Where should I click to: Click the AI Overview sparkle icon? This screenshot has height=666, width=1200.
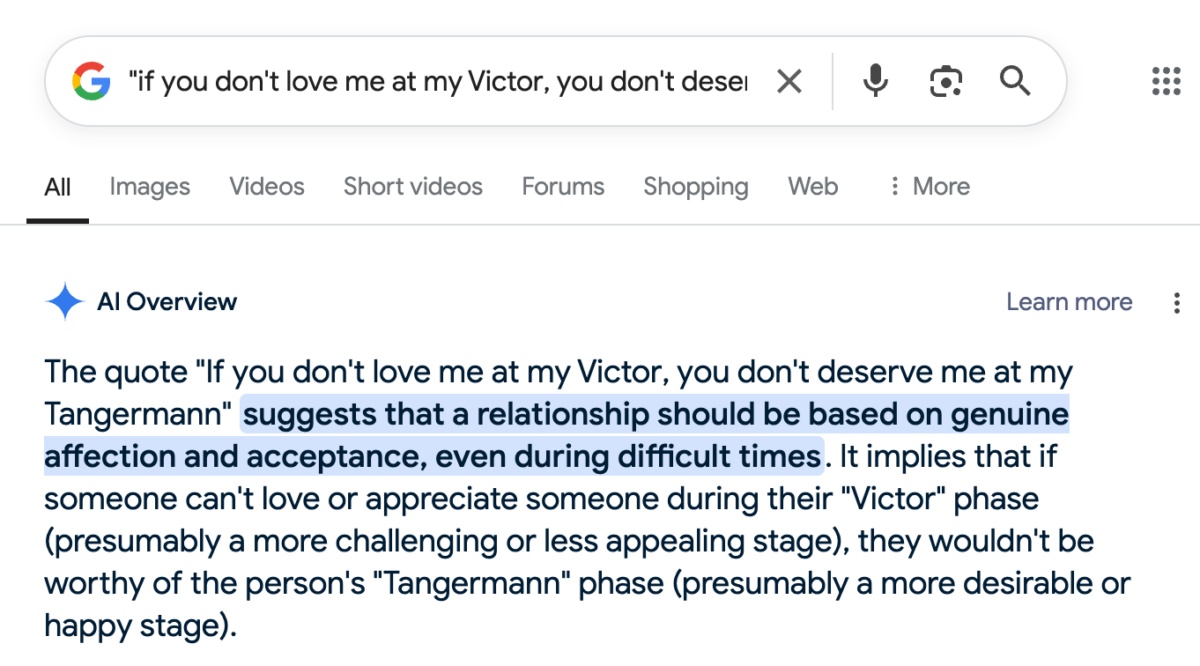pyautogui.click(x=65, y=302)
